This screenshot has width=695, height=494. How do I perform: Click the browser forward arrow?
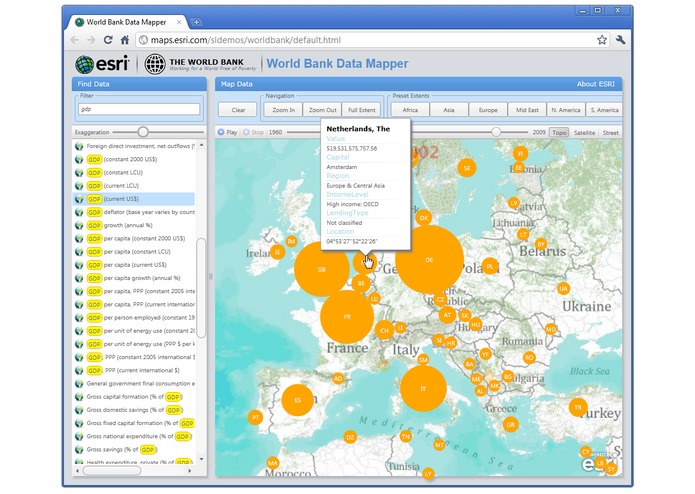(91, 40)
